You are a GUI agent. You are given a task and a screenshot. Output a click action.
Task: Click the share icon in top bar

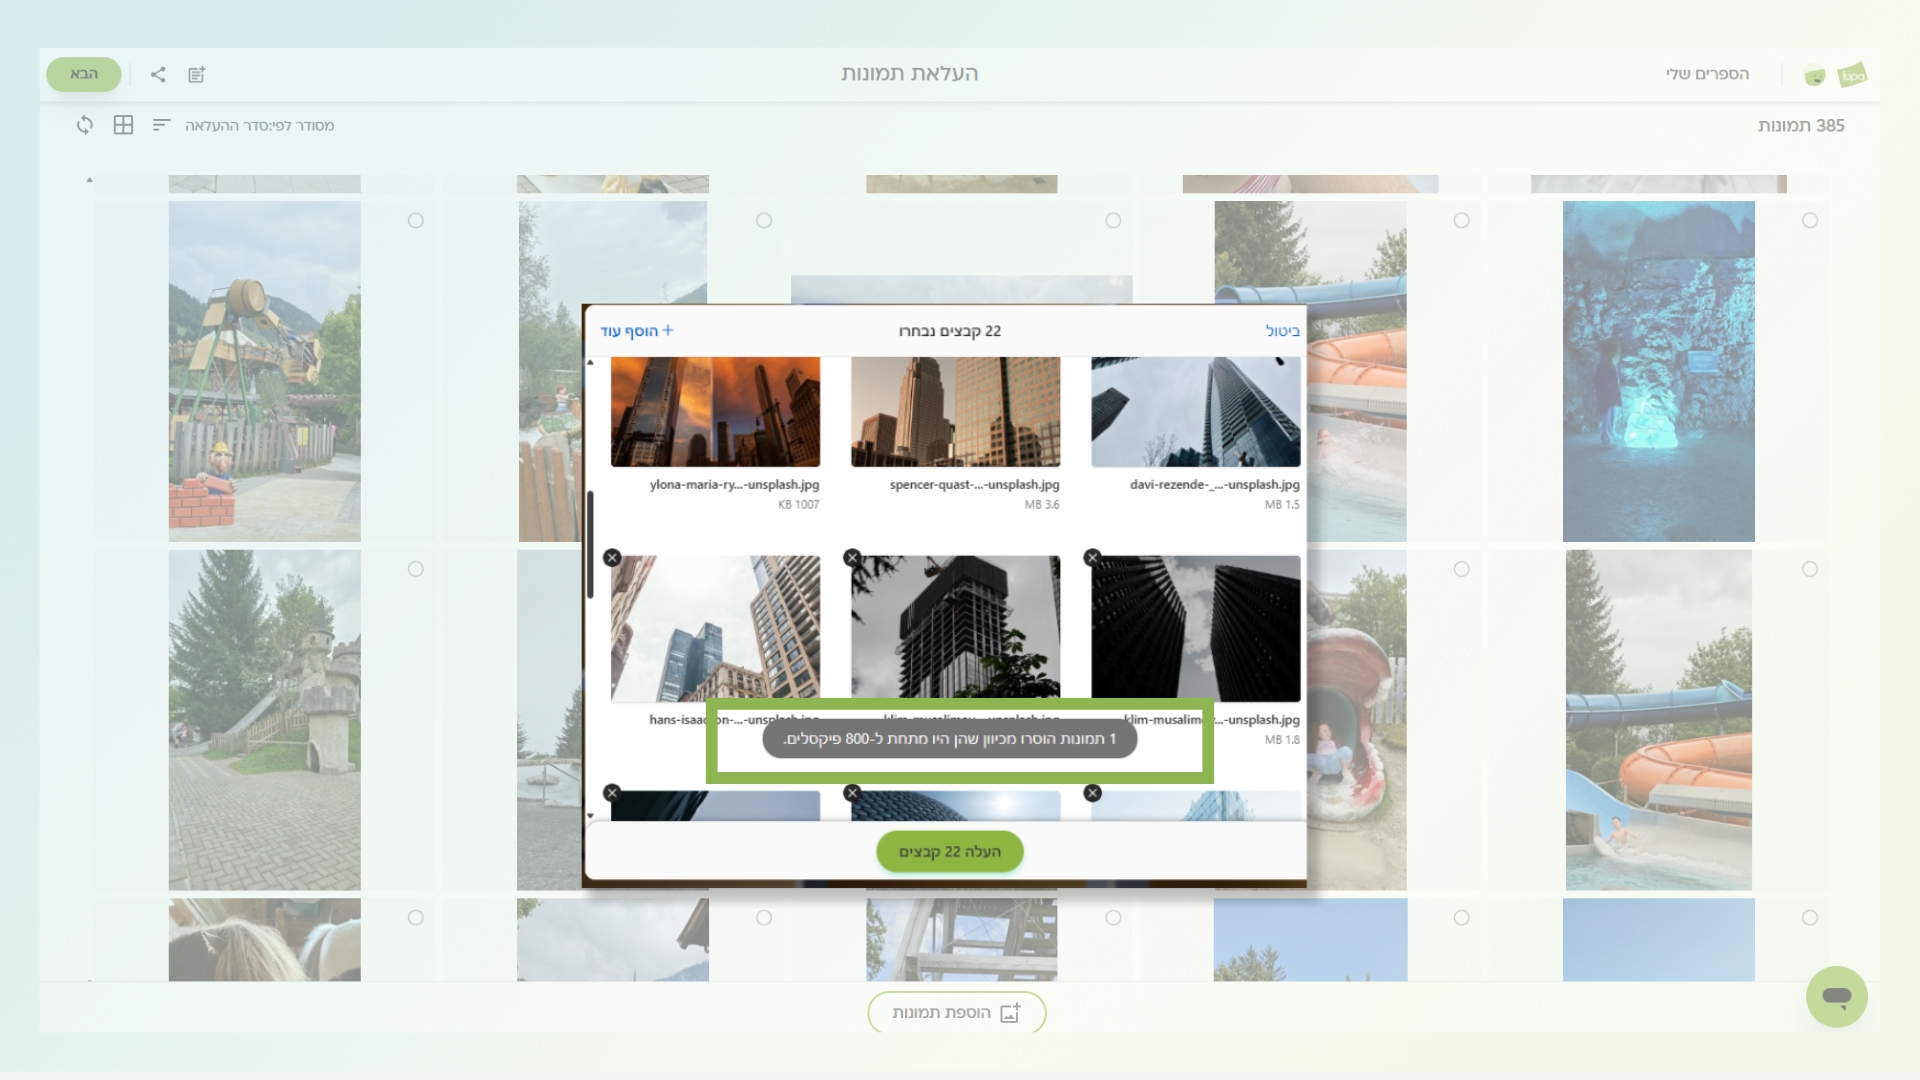158,74
